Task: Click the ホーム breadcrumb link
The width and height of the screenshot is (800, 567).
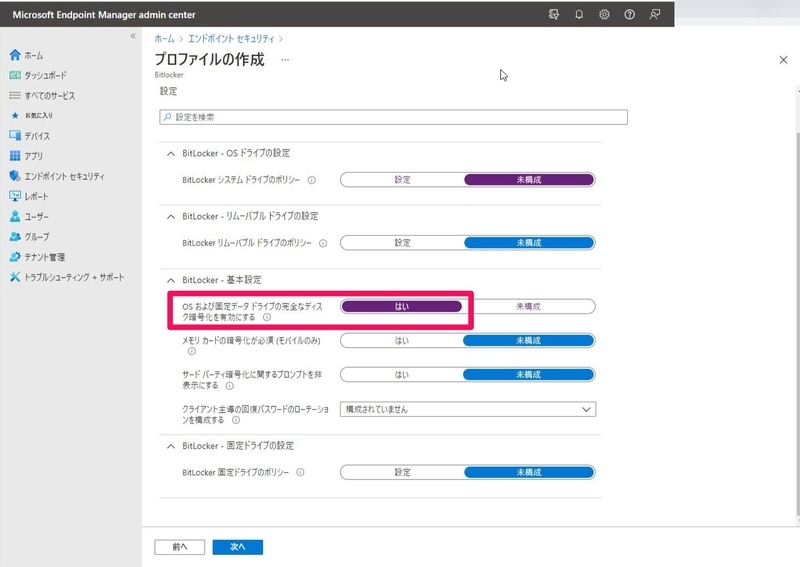Action: tap(164, 38)
